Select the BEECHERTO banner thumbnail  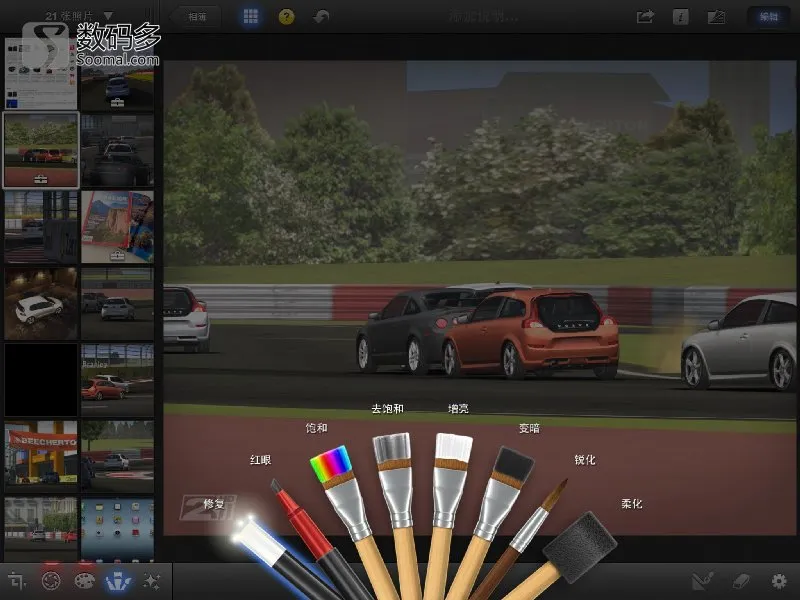[x=41, y=456]
